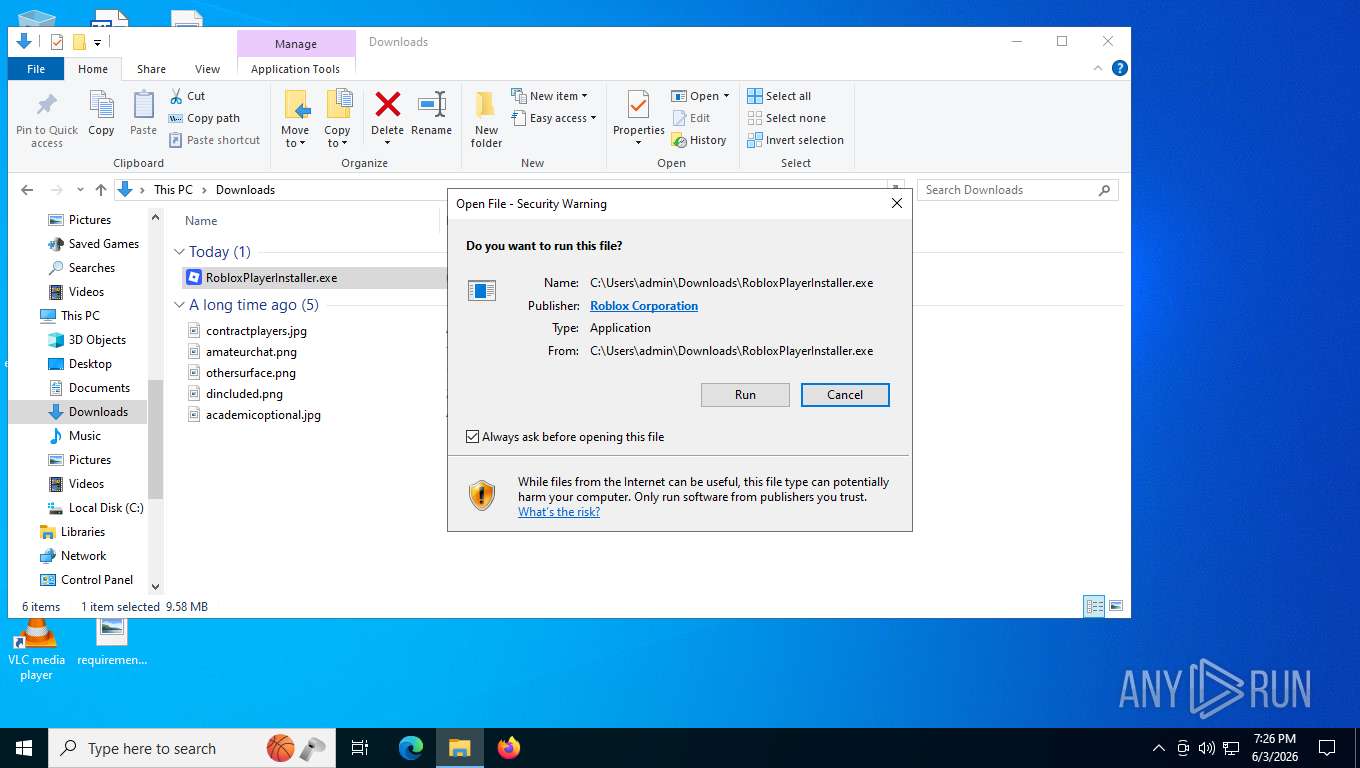
Task: Switch to details view layout icon
Action: pos(1095,606)
